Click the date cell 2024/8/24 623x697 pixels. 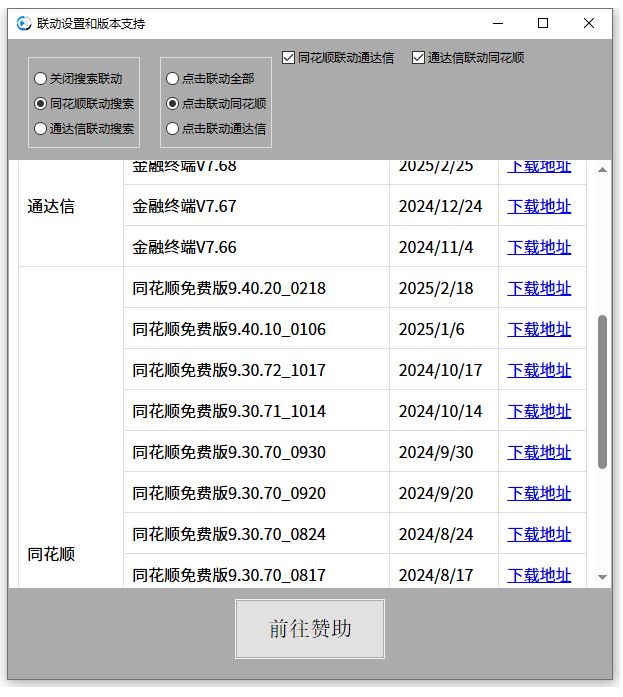click(x=444, y=534)
